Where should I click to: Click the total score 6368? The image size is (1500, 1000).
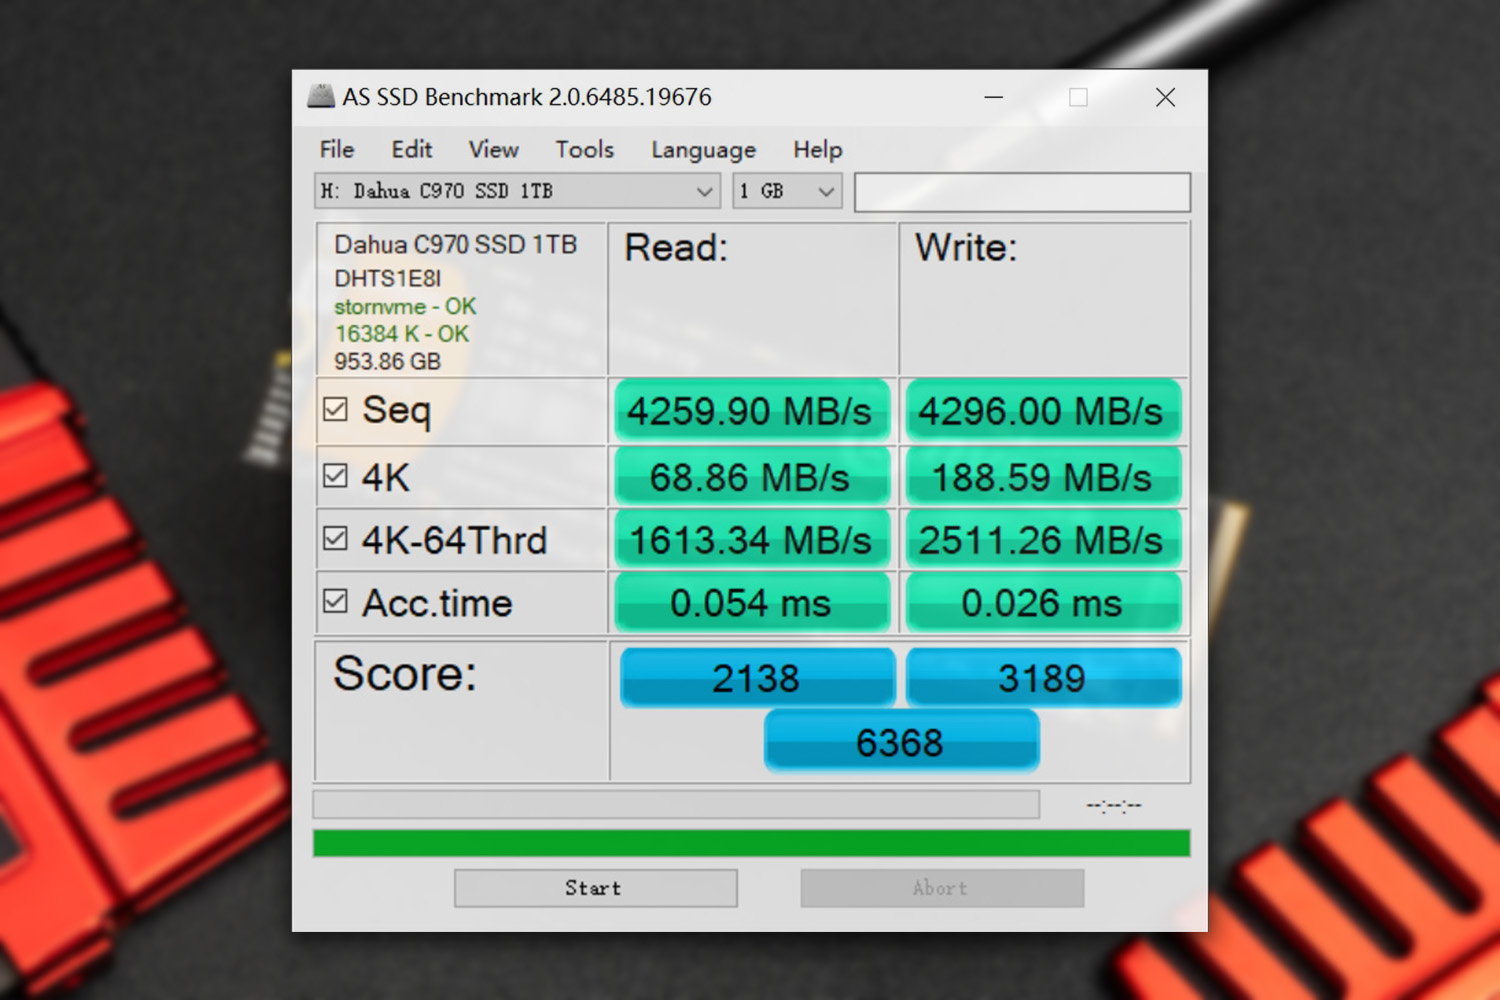tap(900, 741)
